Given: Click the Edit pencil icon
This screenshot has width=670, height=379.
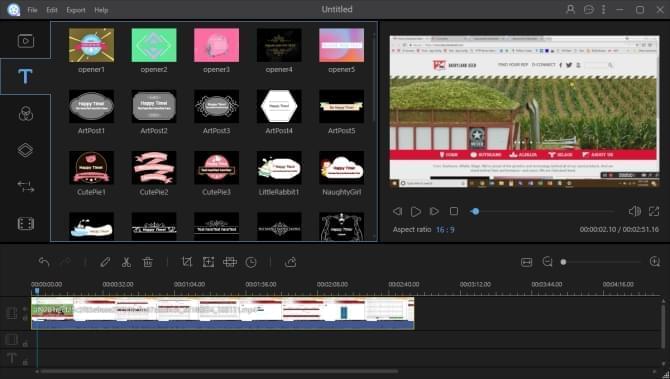Looking at the screenshot, I should pos(105,262).
